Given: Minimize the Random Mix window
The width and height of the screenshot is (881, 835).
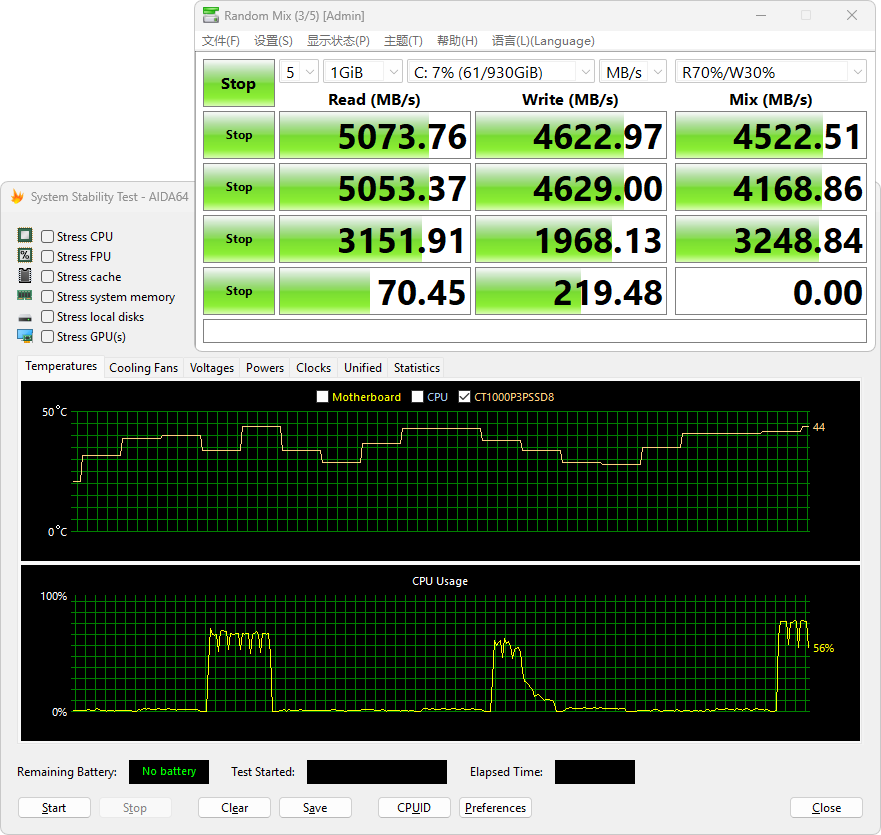Looking at the screenshot, I should (x=761, y=15).
